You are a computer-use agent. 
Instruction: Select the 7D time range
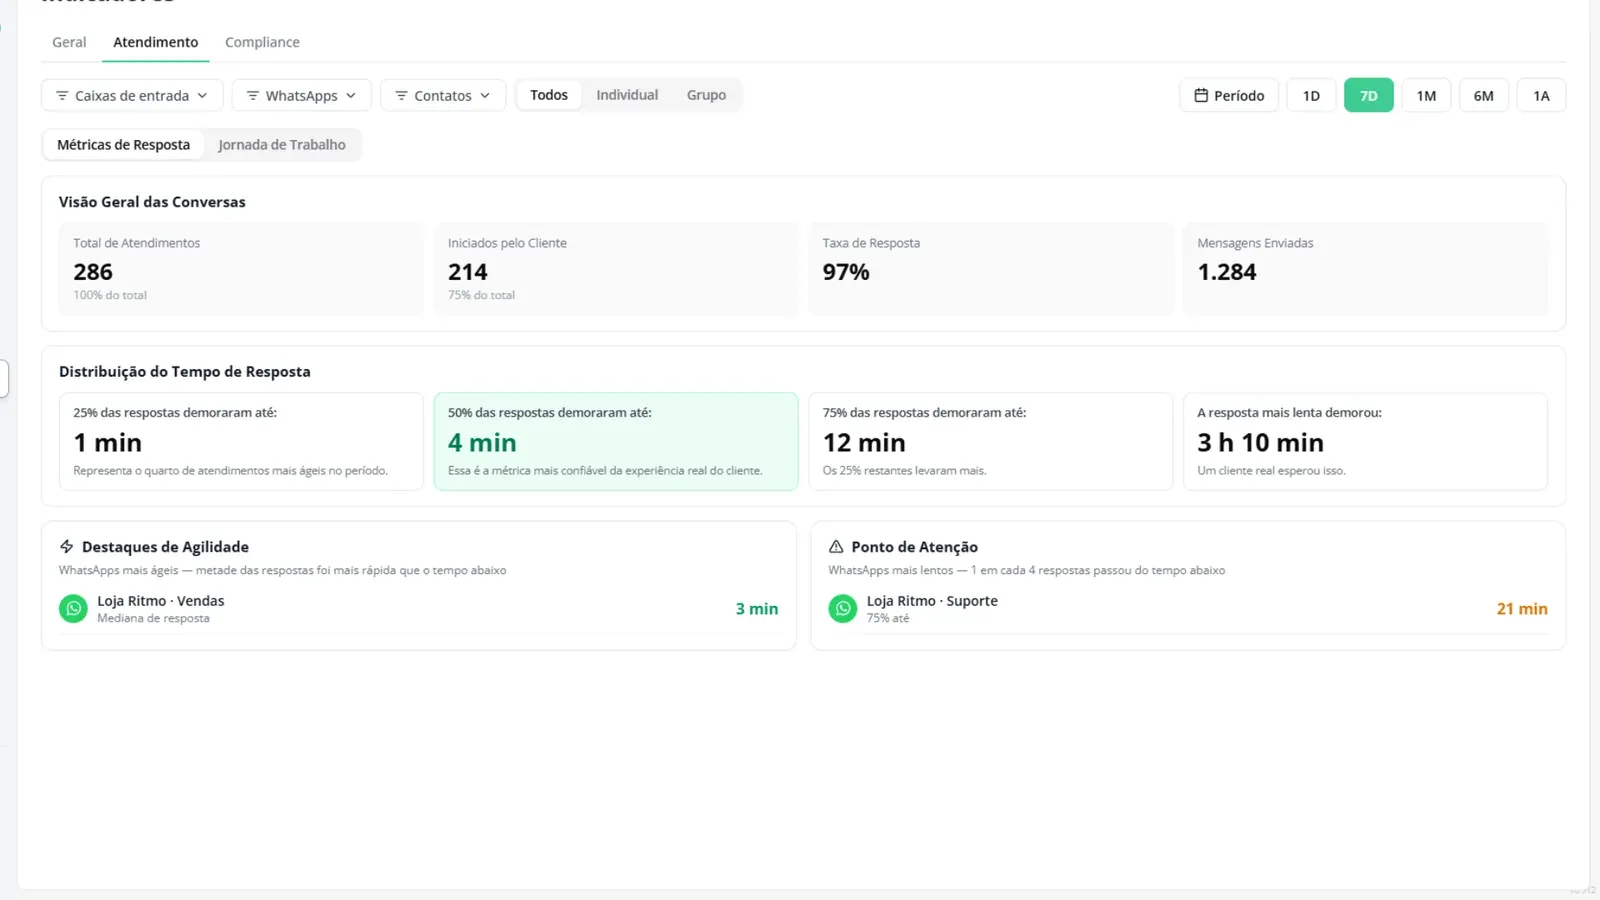1369,96
